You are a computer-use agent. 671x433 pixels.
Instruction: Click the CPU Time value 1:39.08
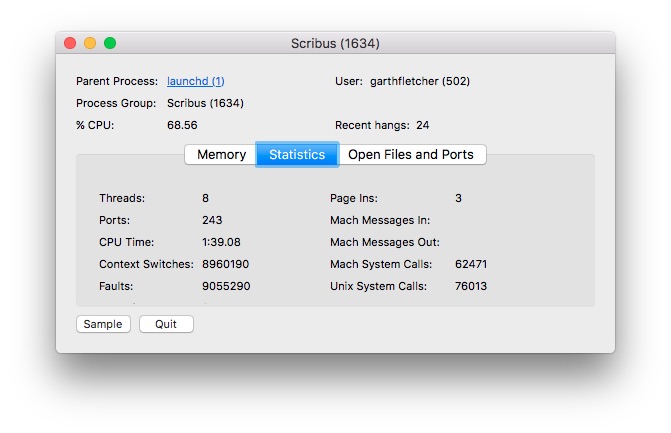point(221,242)
